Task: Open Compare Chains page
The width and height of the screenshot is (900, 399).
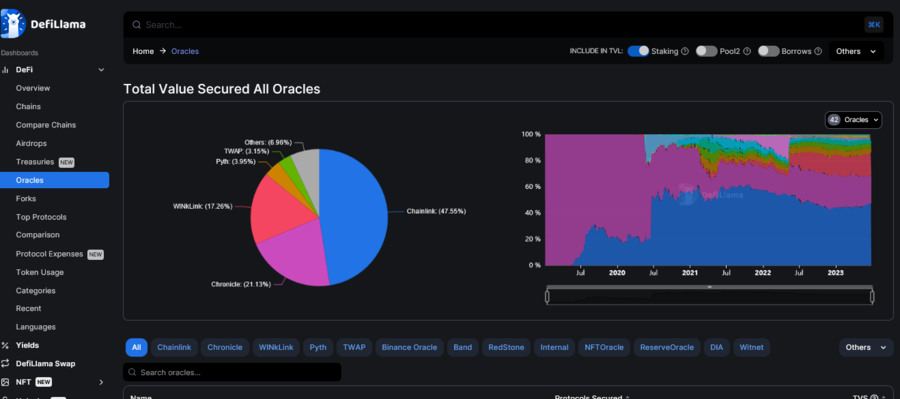Action: tap(46, 125)
